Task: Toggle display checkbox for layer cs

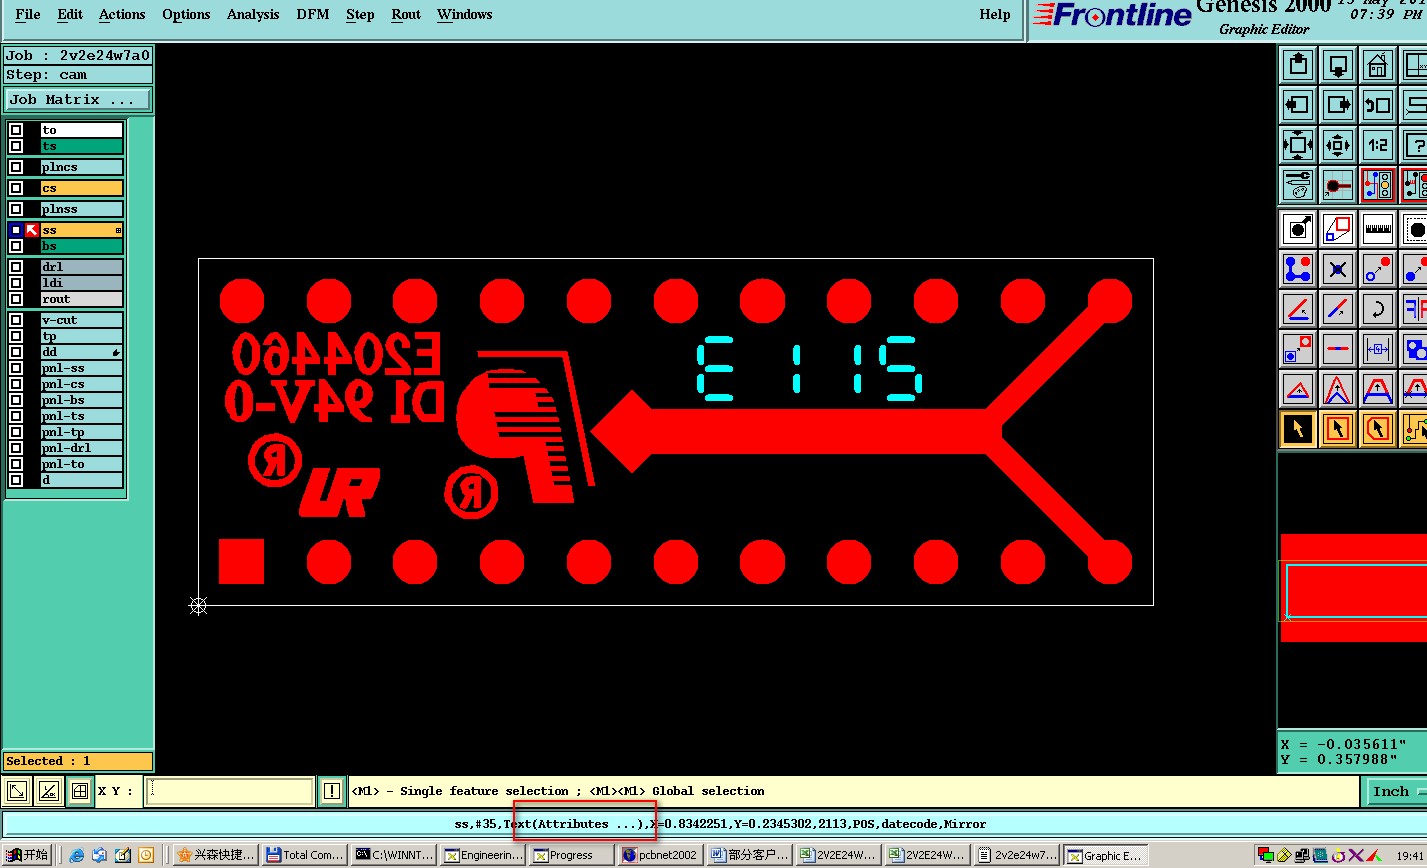Action: (x=16, y=188)
